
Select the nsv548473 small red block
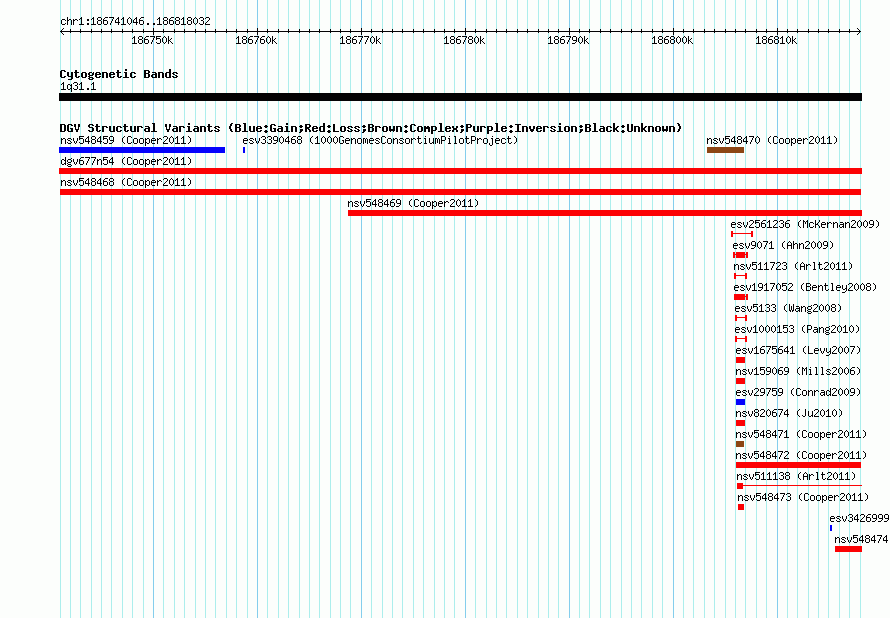pyautogui.click(x=741, y=507)
